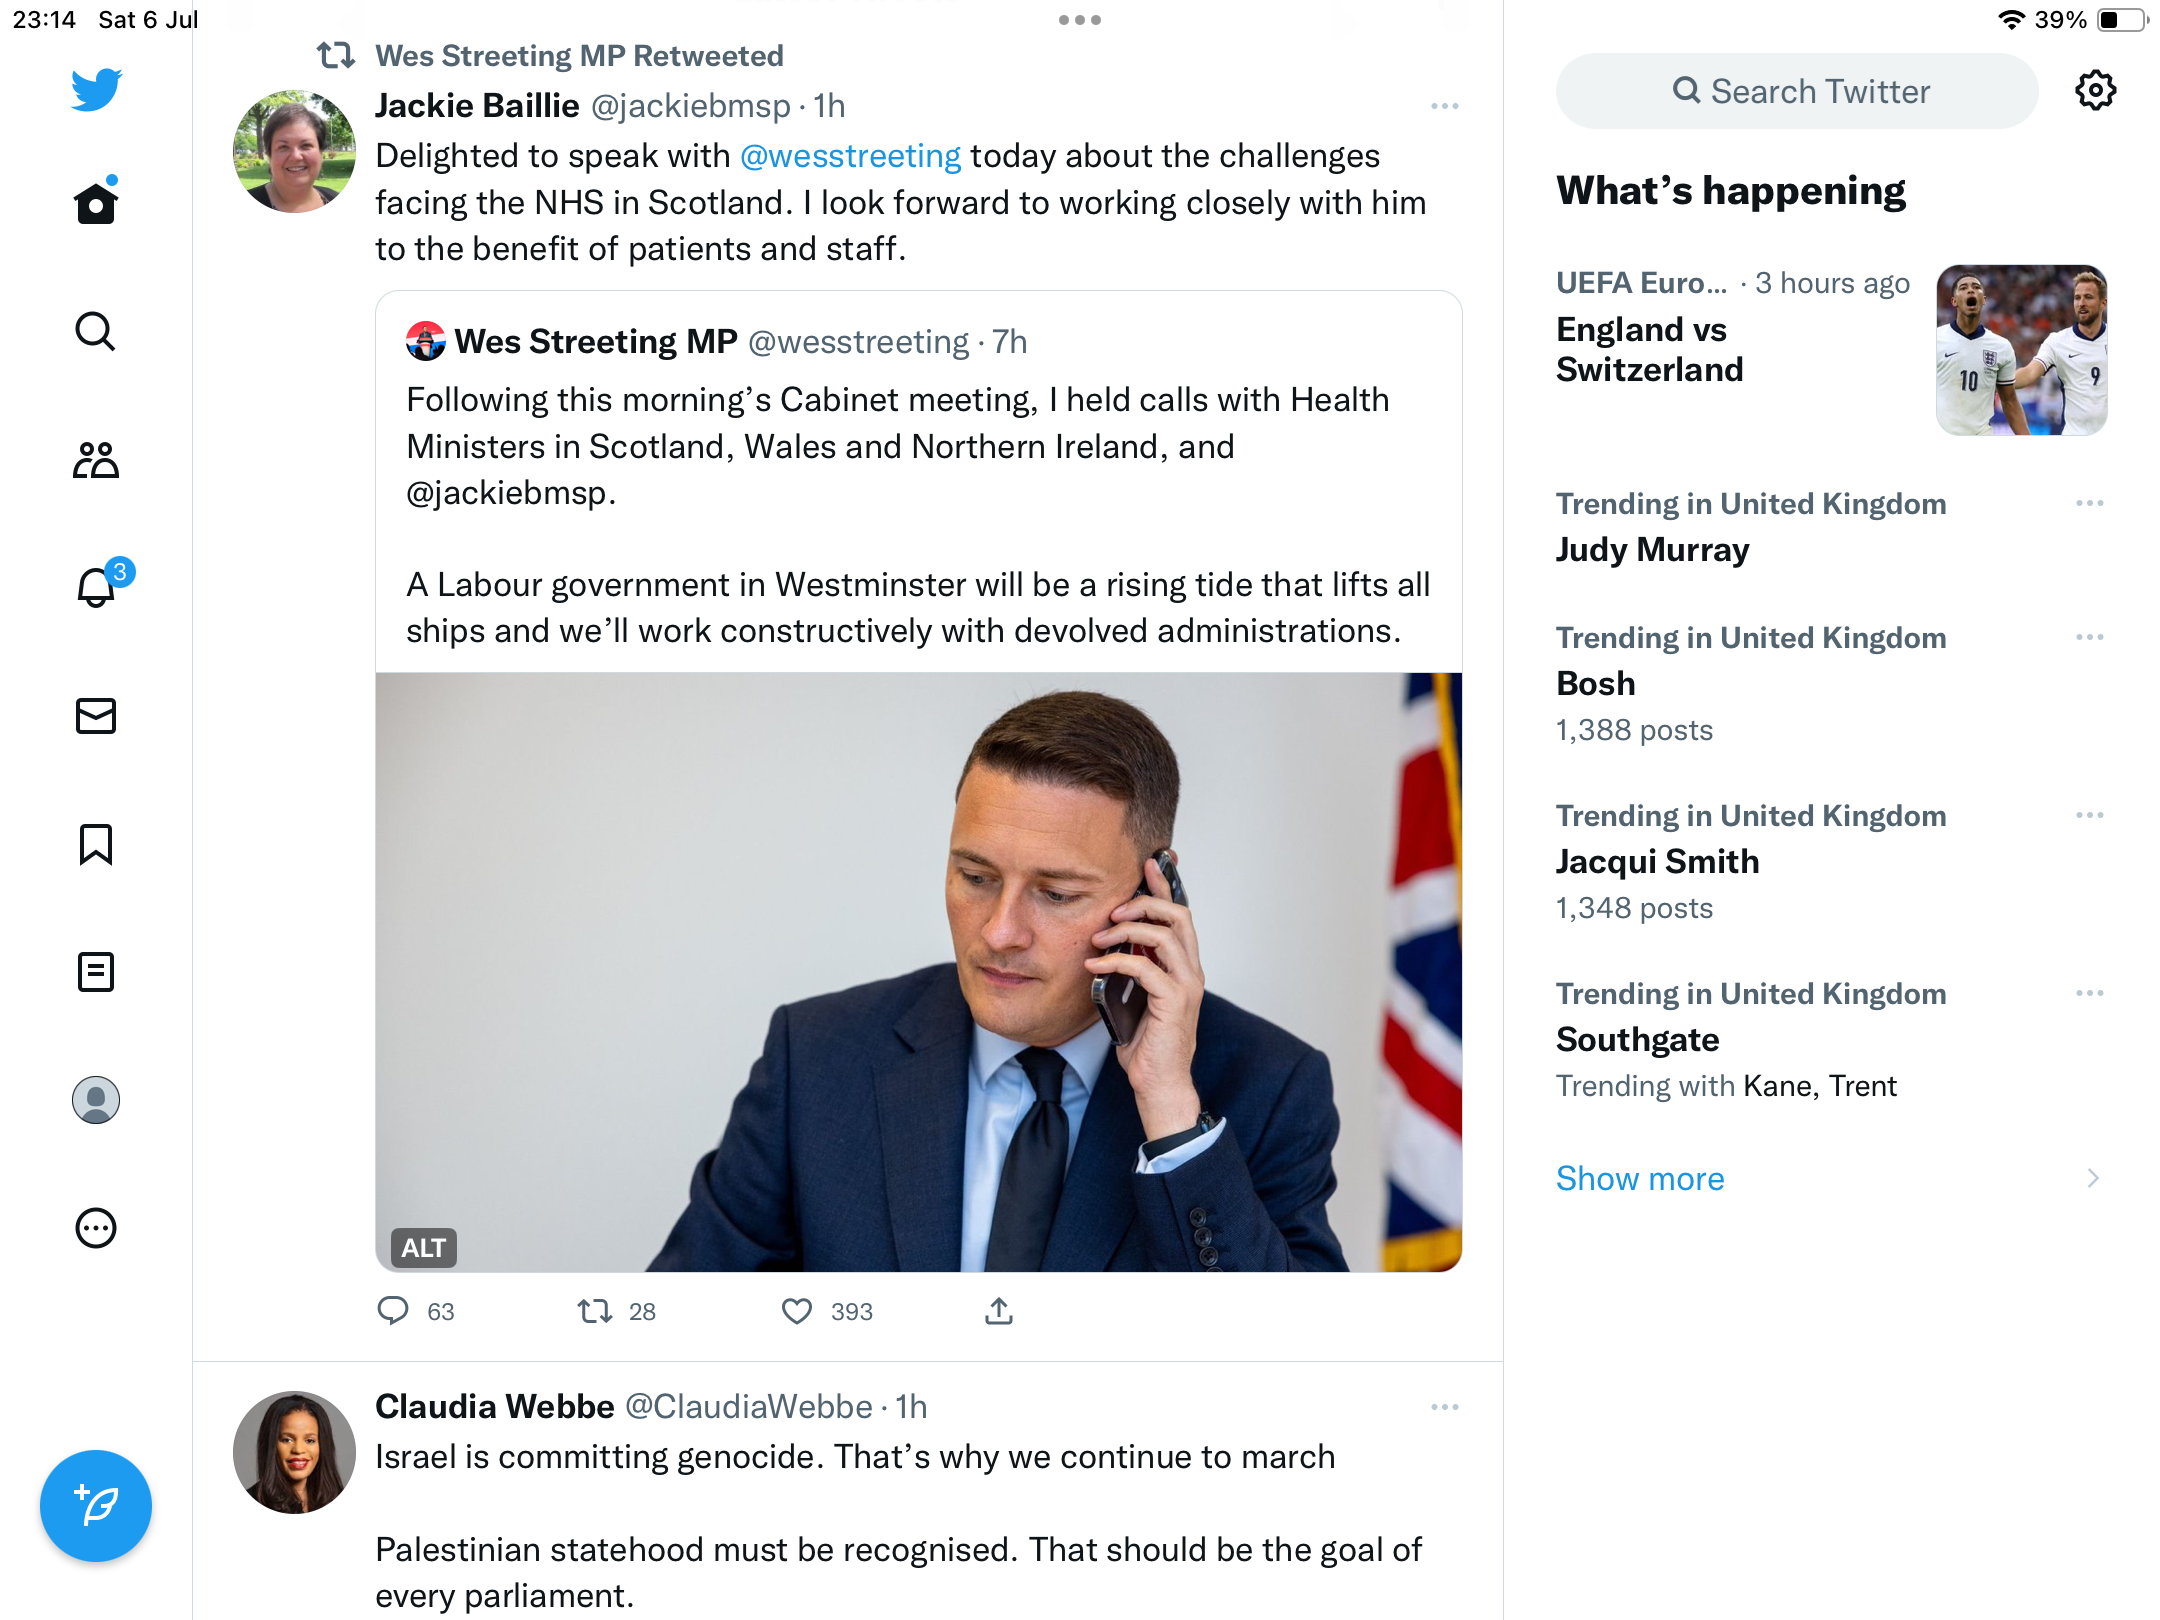Image resolution: width=2160 pixels, height=1620 pixels.
Task: Open the Lists icon
Action: pos(96,972)
